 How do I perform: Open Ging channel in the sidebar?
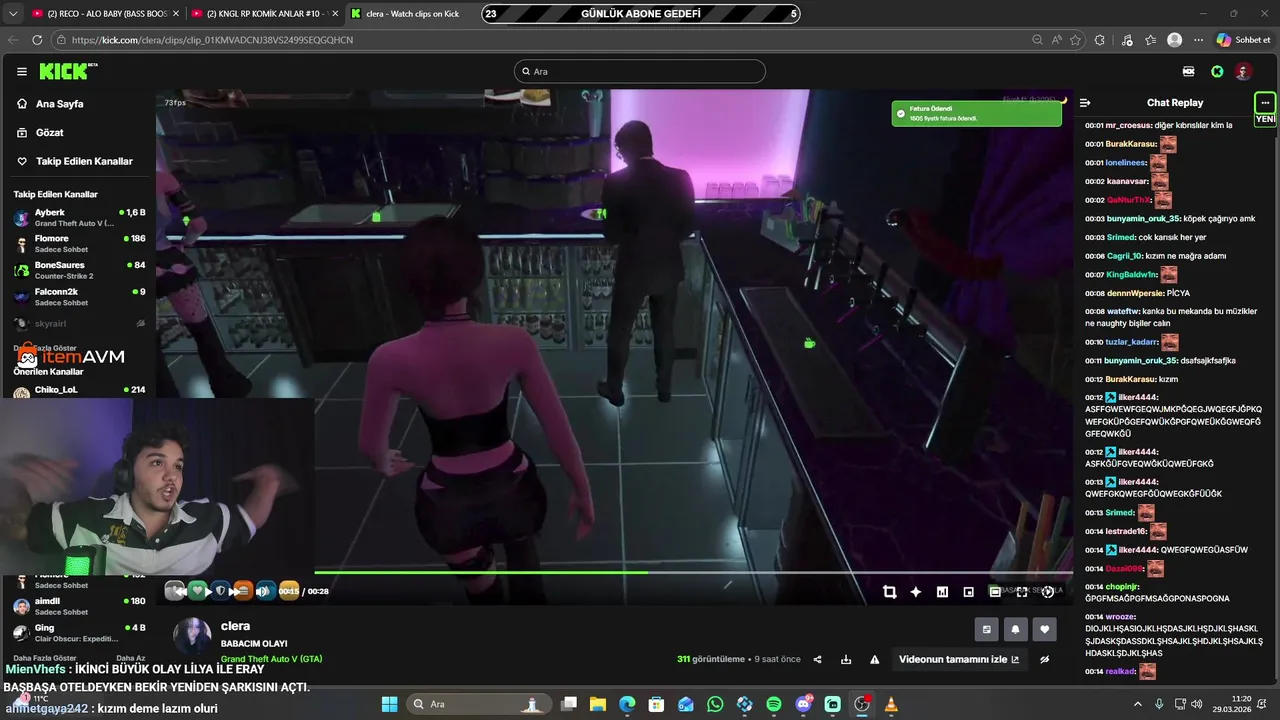pyautogui.click(x=78, y=633)
